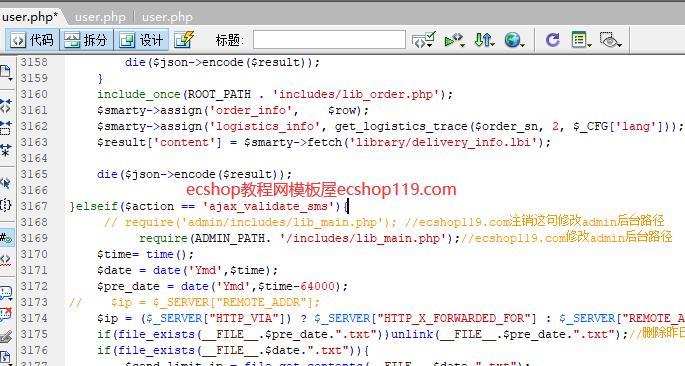The image size is (685, 366).
Task: Switch to Split view (拆分)
Action: tap(86, 40)
